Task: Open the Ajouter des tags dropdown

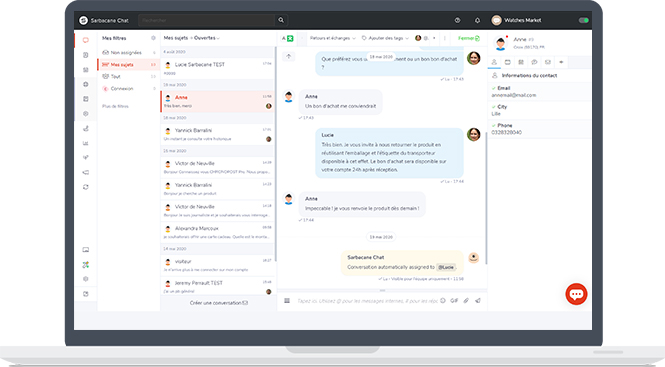Action: (x=385, y=38)
